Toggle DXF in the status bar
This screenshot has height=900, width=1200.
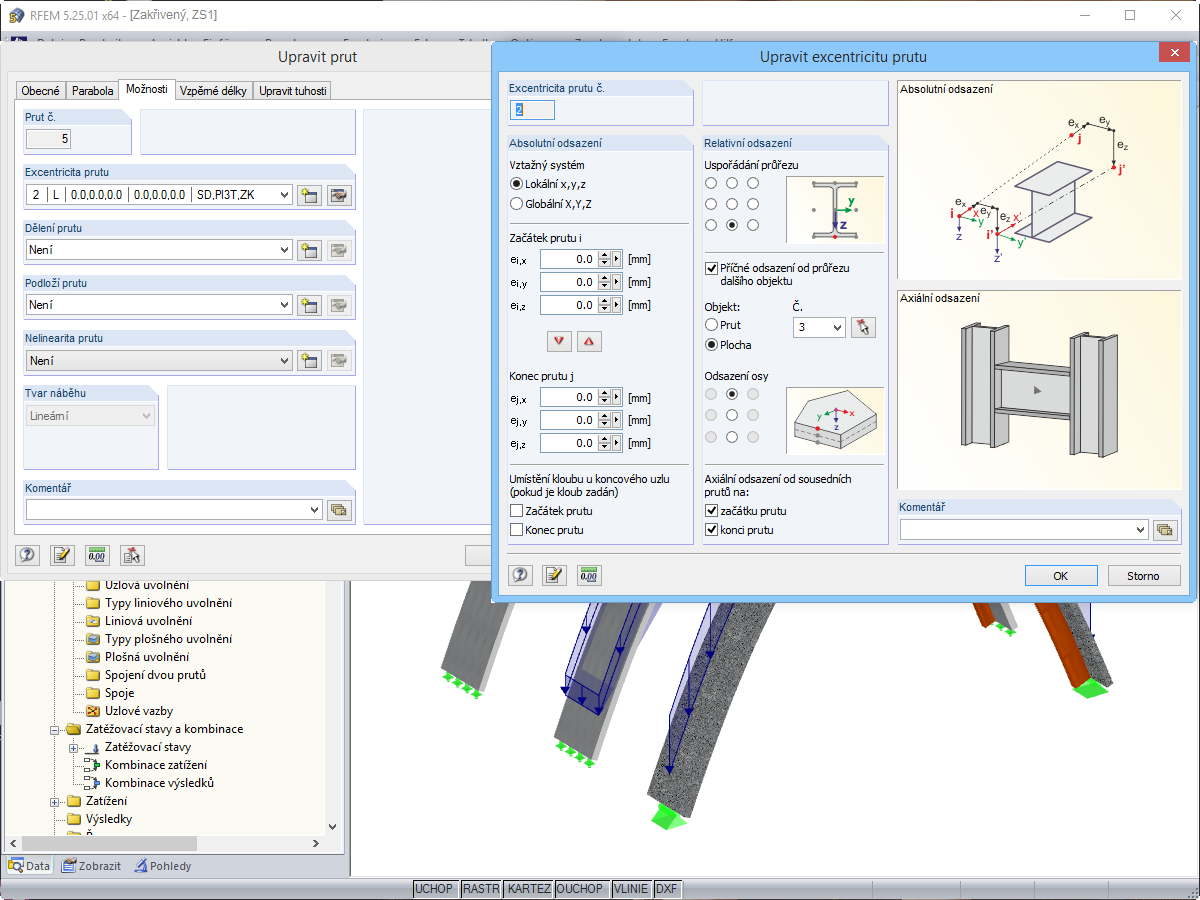(x=666, y=889)
